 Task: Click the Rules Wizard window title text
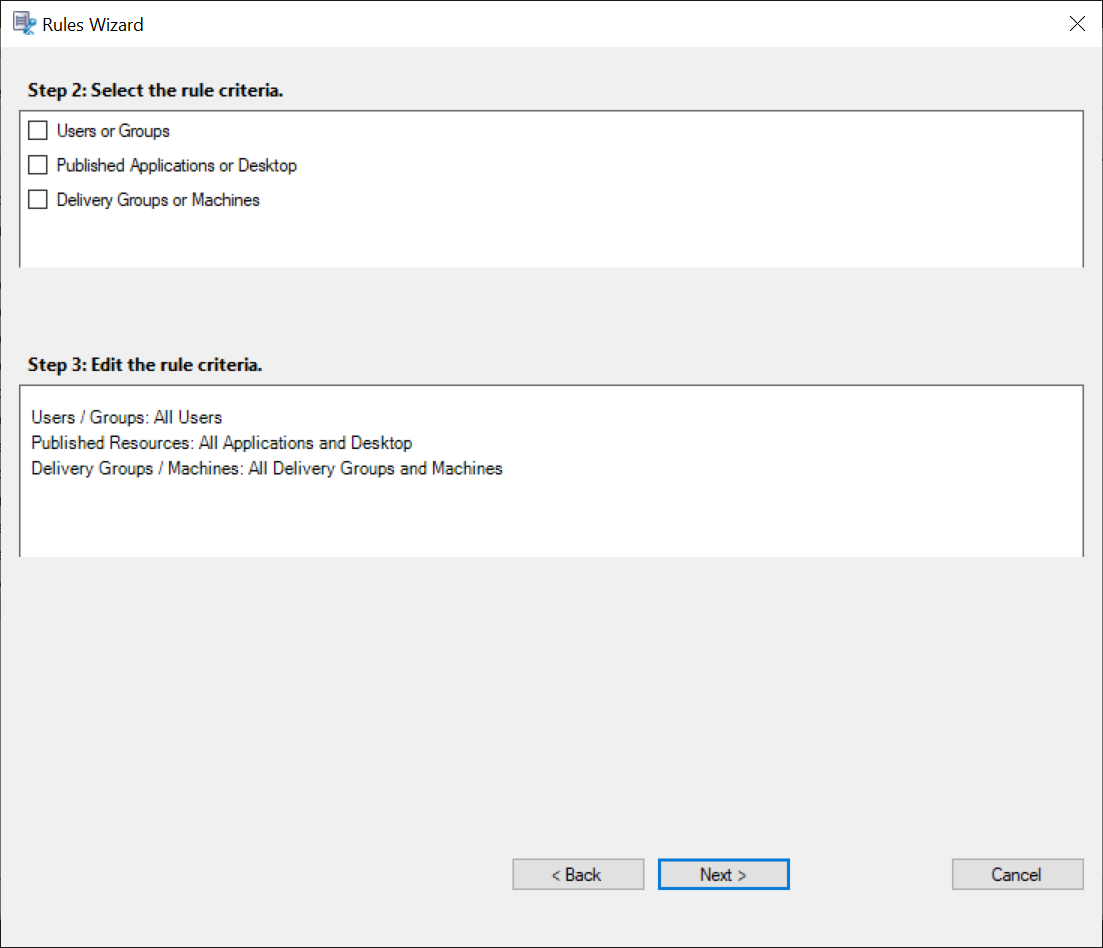(92, 23)
